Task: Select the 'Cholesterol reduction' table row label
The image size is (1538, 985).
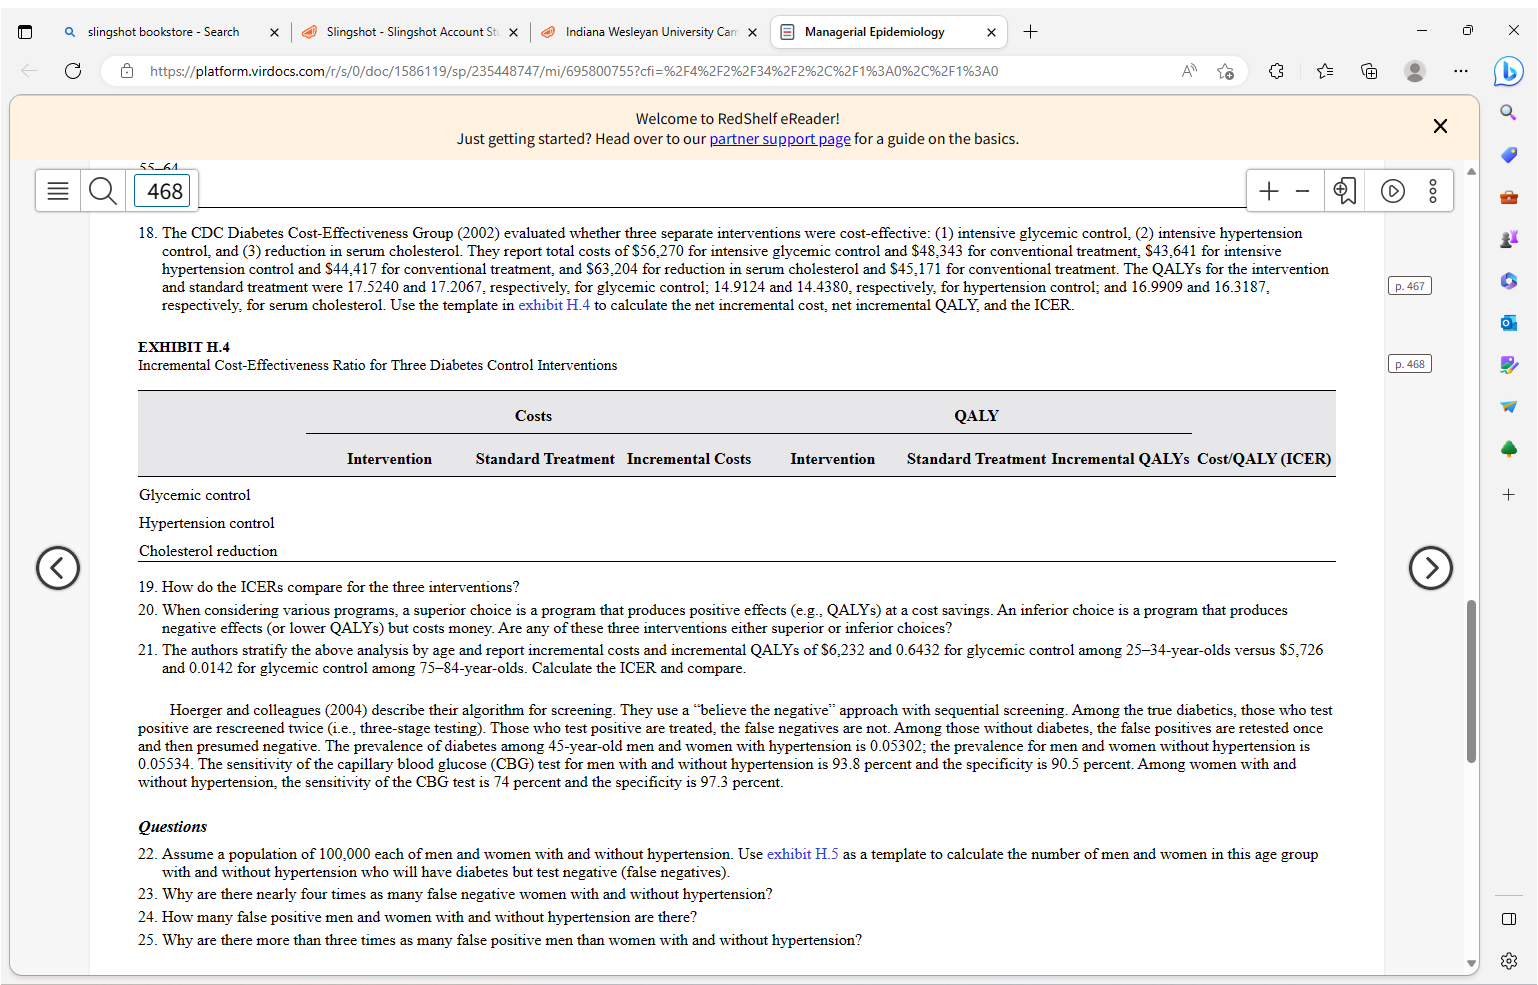Action: pos(208,551)
